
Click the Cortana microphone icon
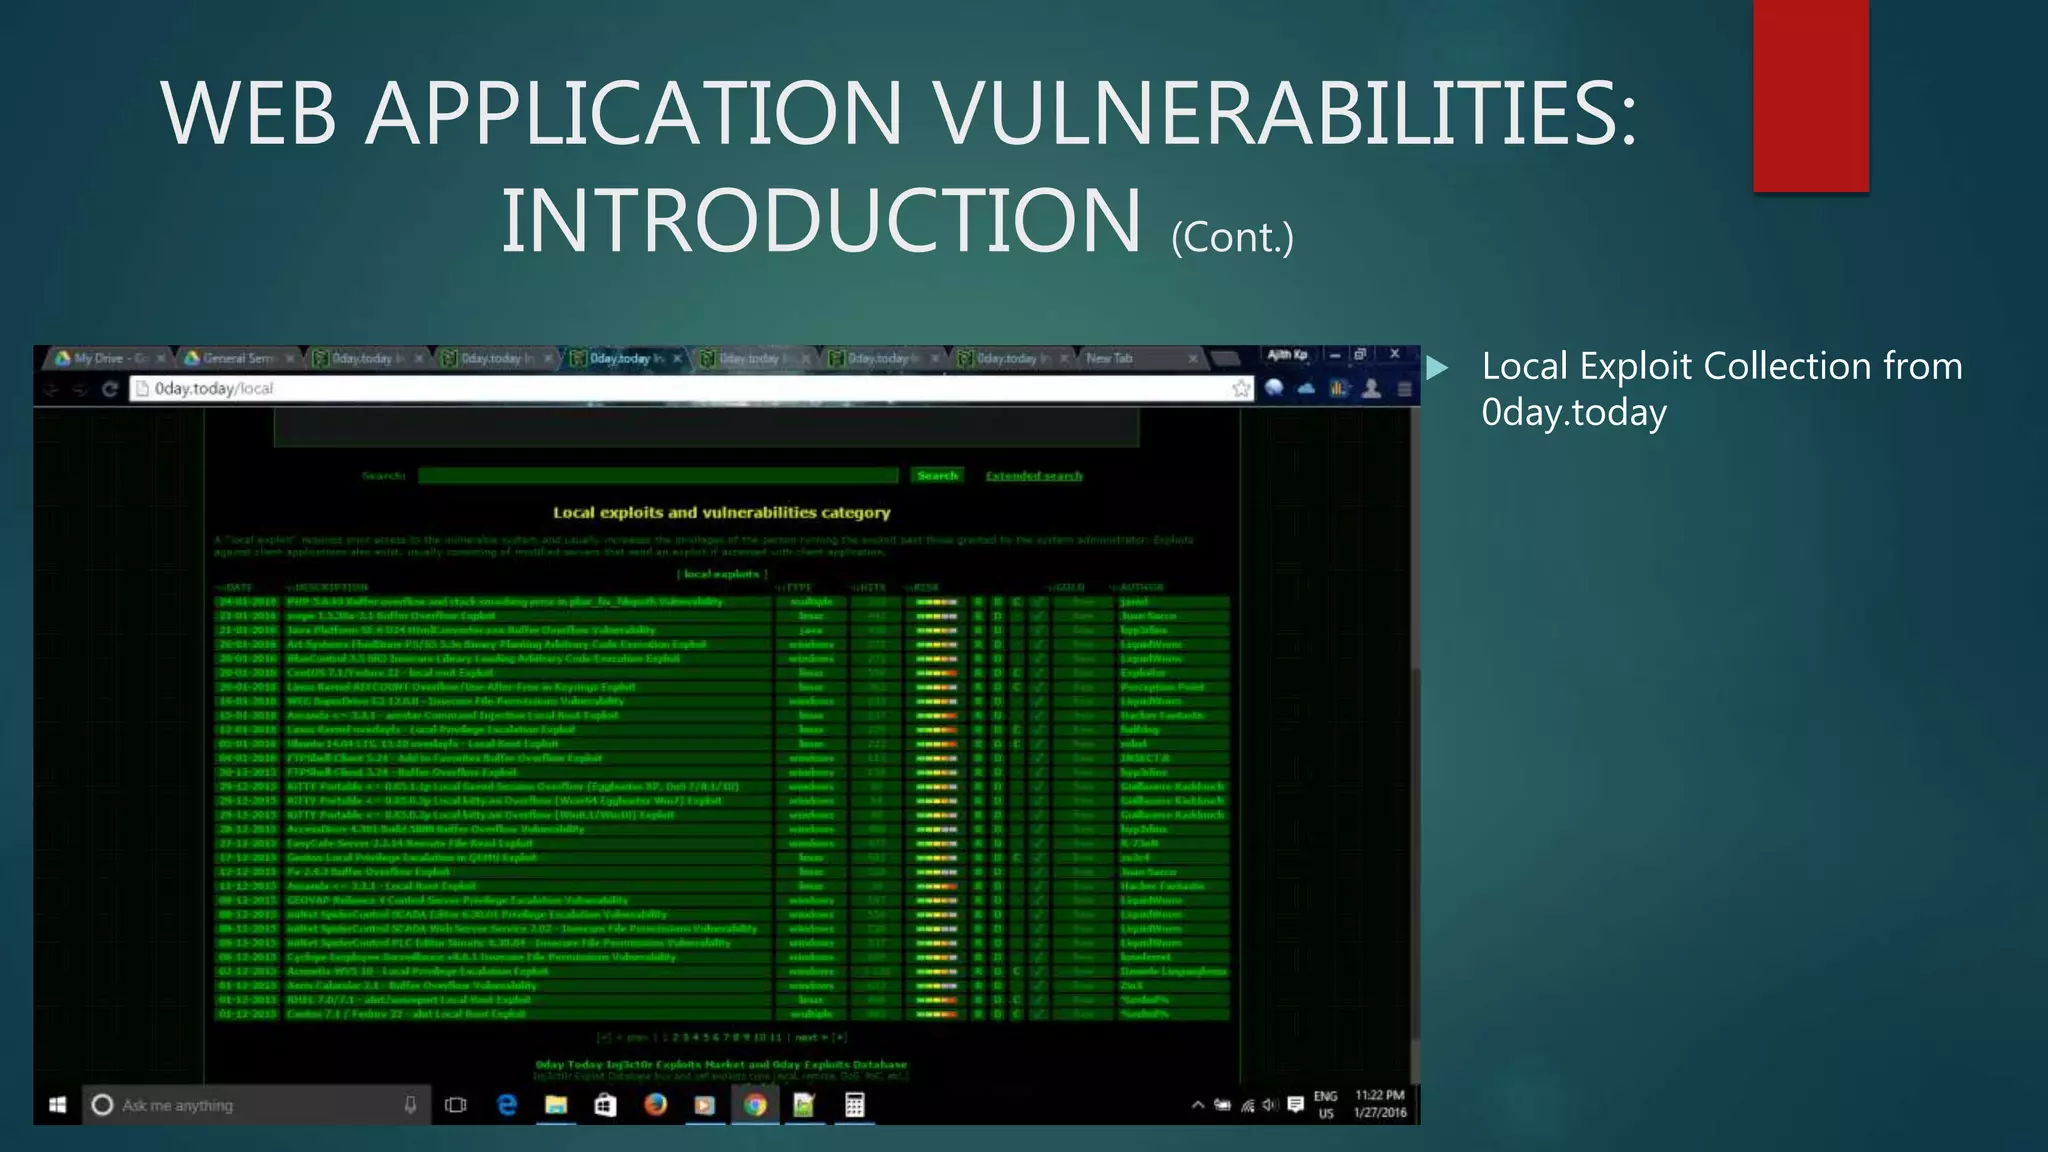(x=410, y=1105)
